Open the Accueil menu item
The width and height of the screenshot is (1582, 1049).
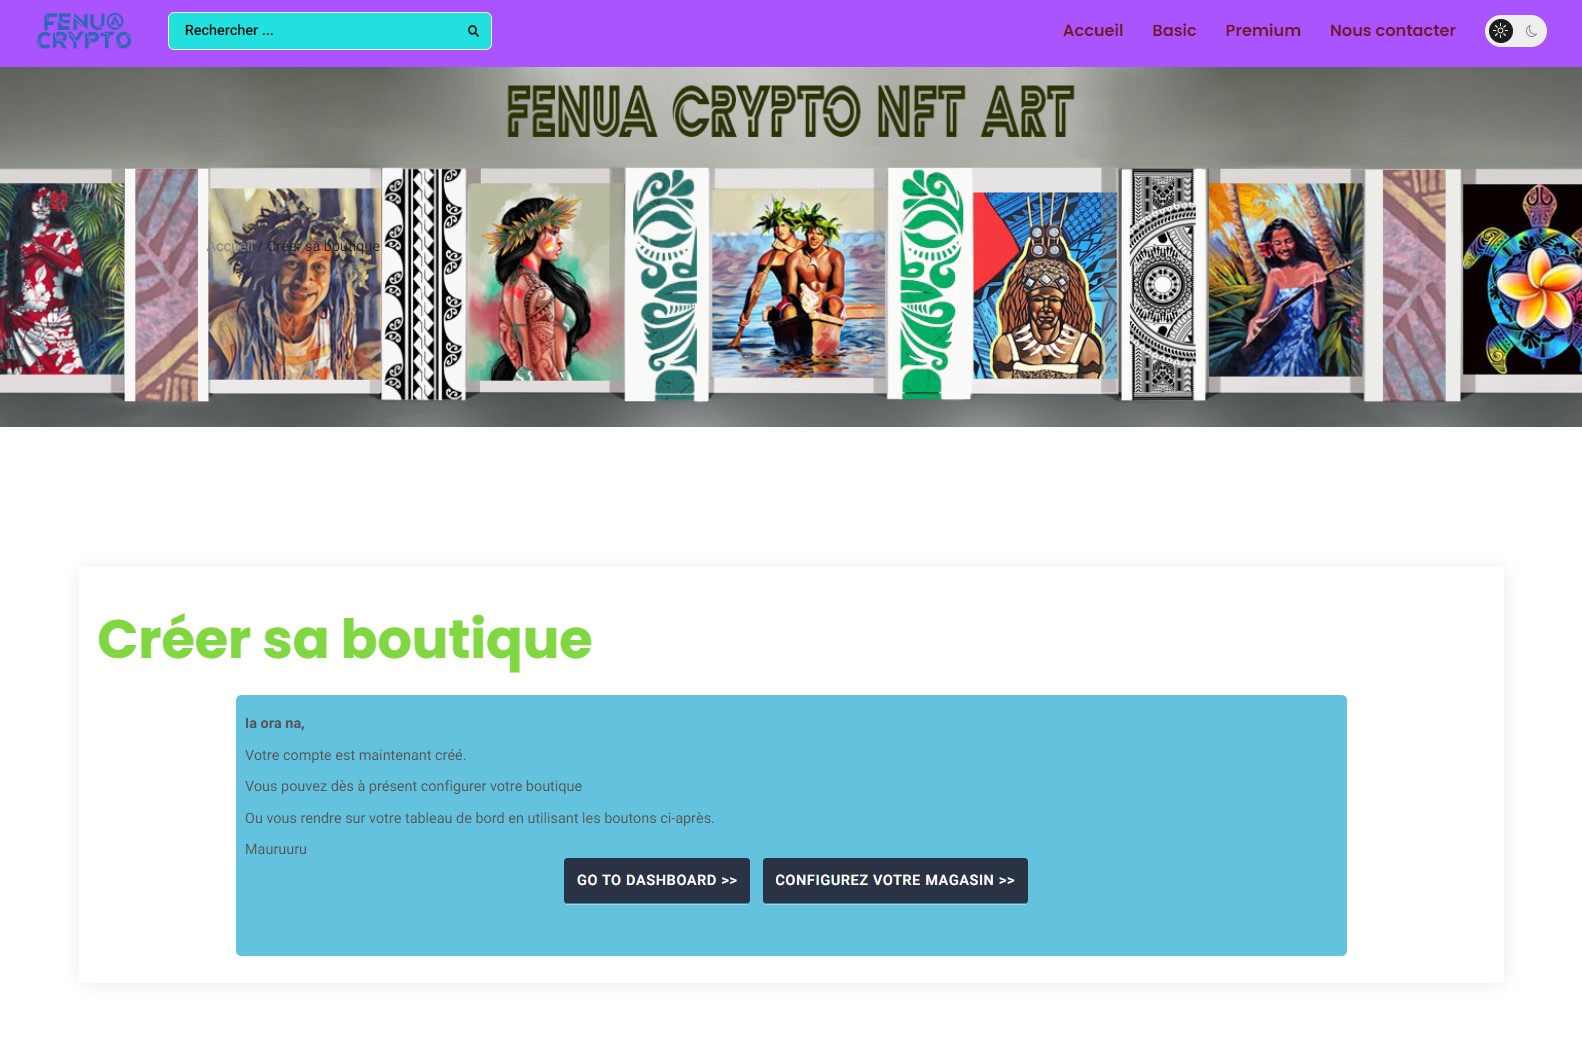point(1092,31)
